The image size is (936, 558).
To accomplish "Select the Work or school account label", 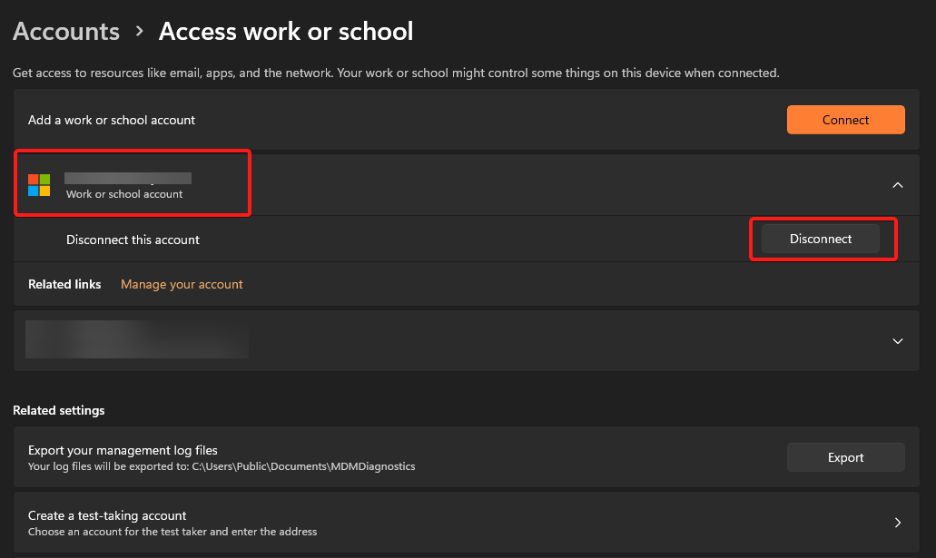I will click(124, 194).
